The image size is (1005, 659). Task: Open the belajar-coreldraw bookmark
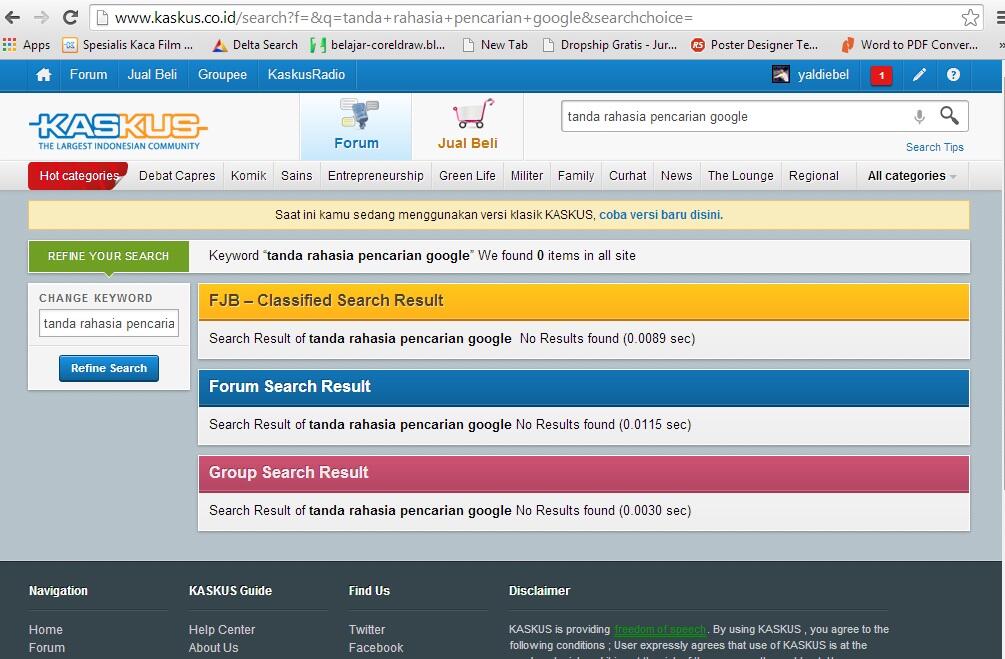[x=377, y=45]
